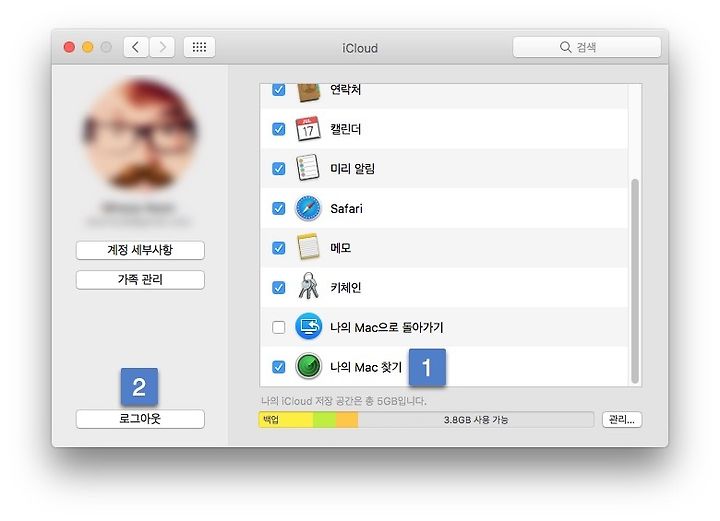Click the 로그아웃 sign out button
720x521 pixels.
coord(140,419)
